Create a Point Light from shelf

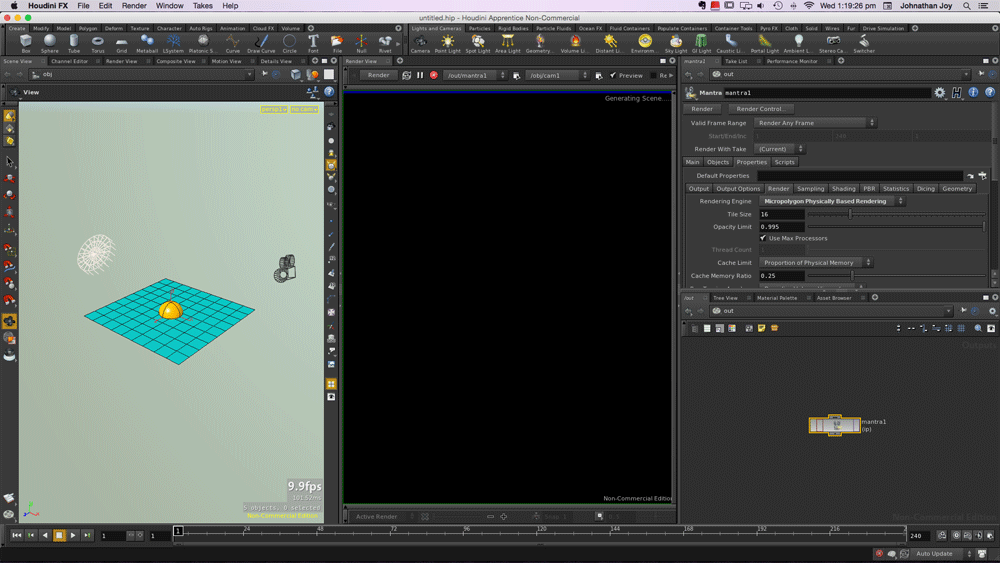pos(447,43)
